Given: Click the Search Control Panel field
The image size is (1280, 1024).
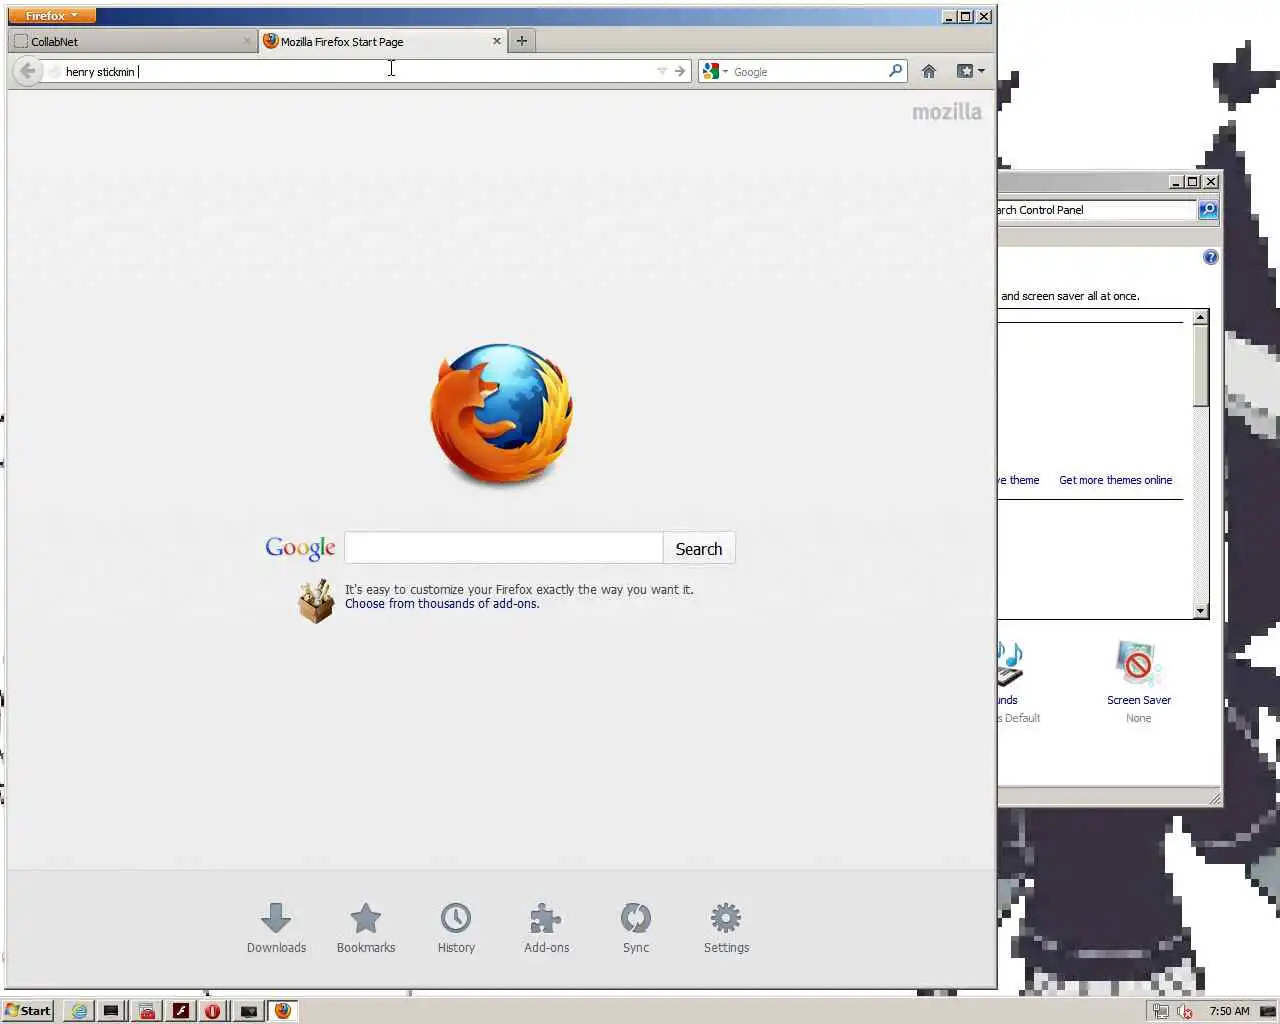Looking at the screenshot, I should click(1096, 210).
